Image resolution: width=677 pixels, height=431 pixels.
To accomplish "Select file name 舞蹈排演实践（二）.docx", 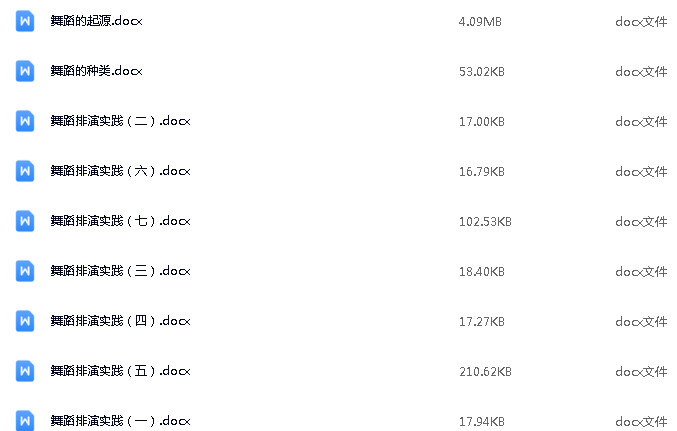I will (x=120, y=121).
